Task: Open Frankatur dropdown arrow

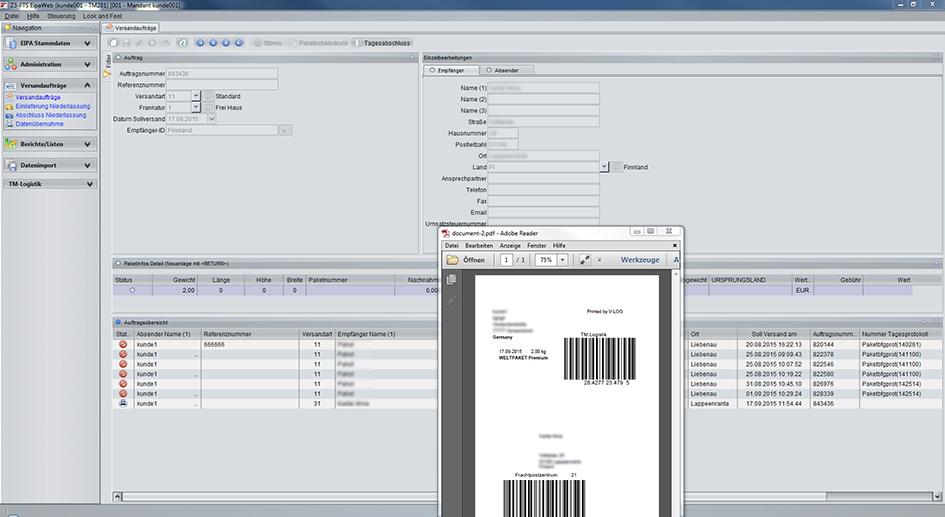Action: 196,107
